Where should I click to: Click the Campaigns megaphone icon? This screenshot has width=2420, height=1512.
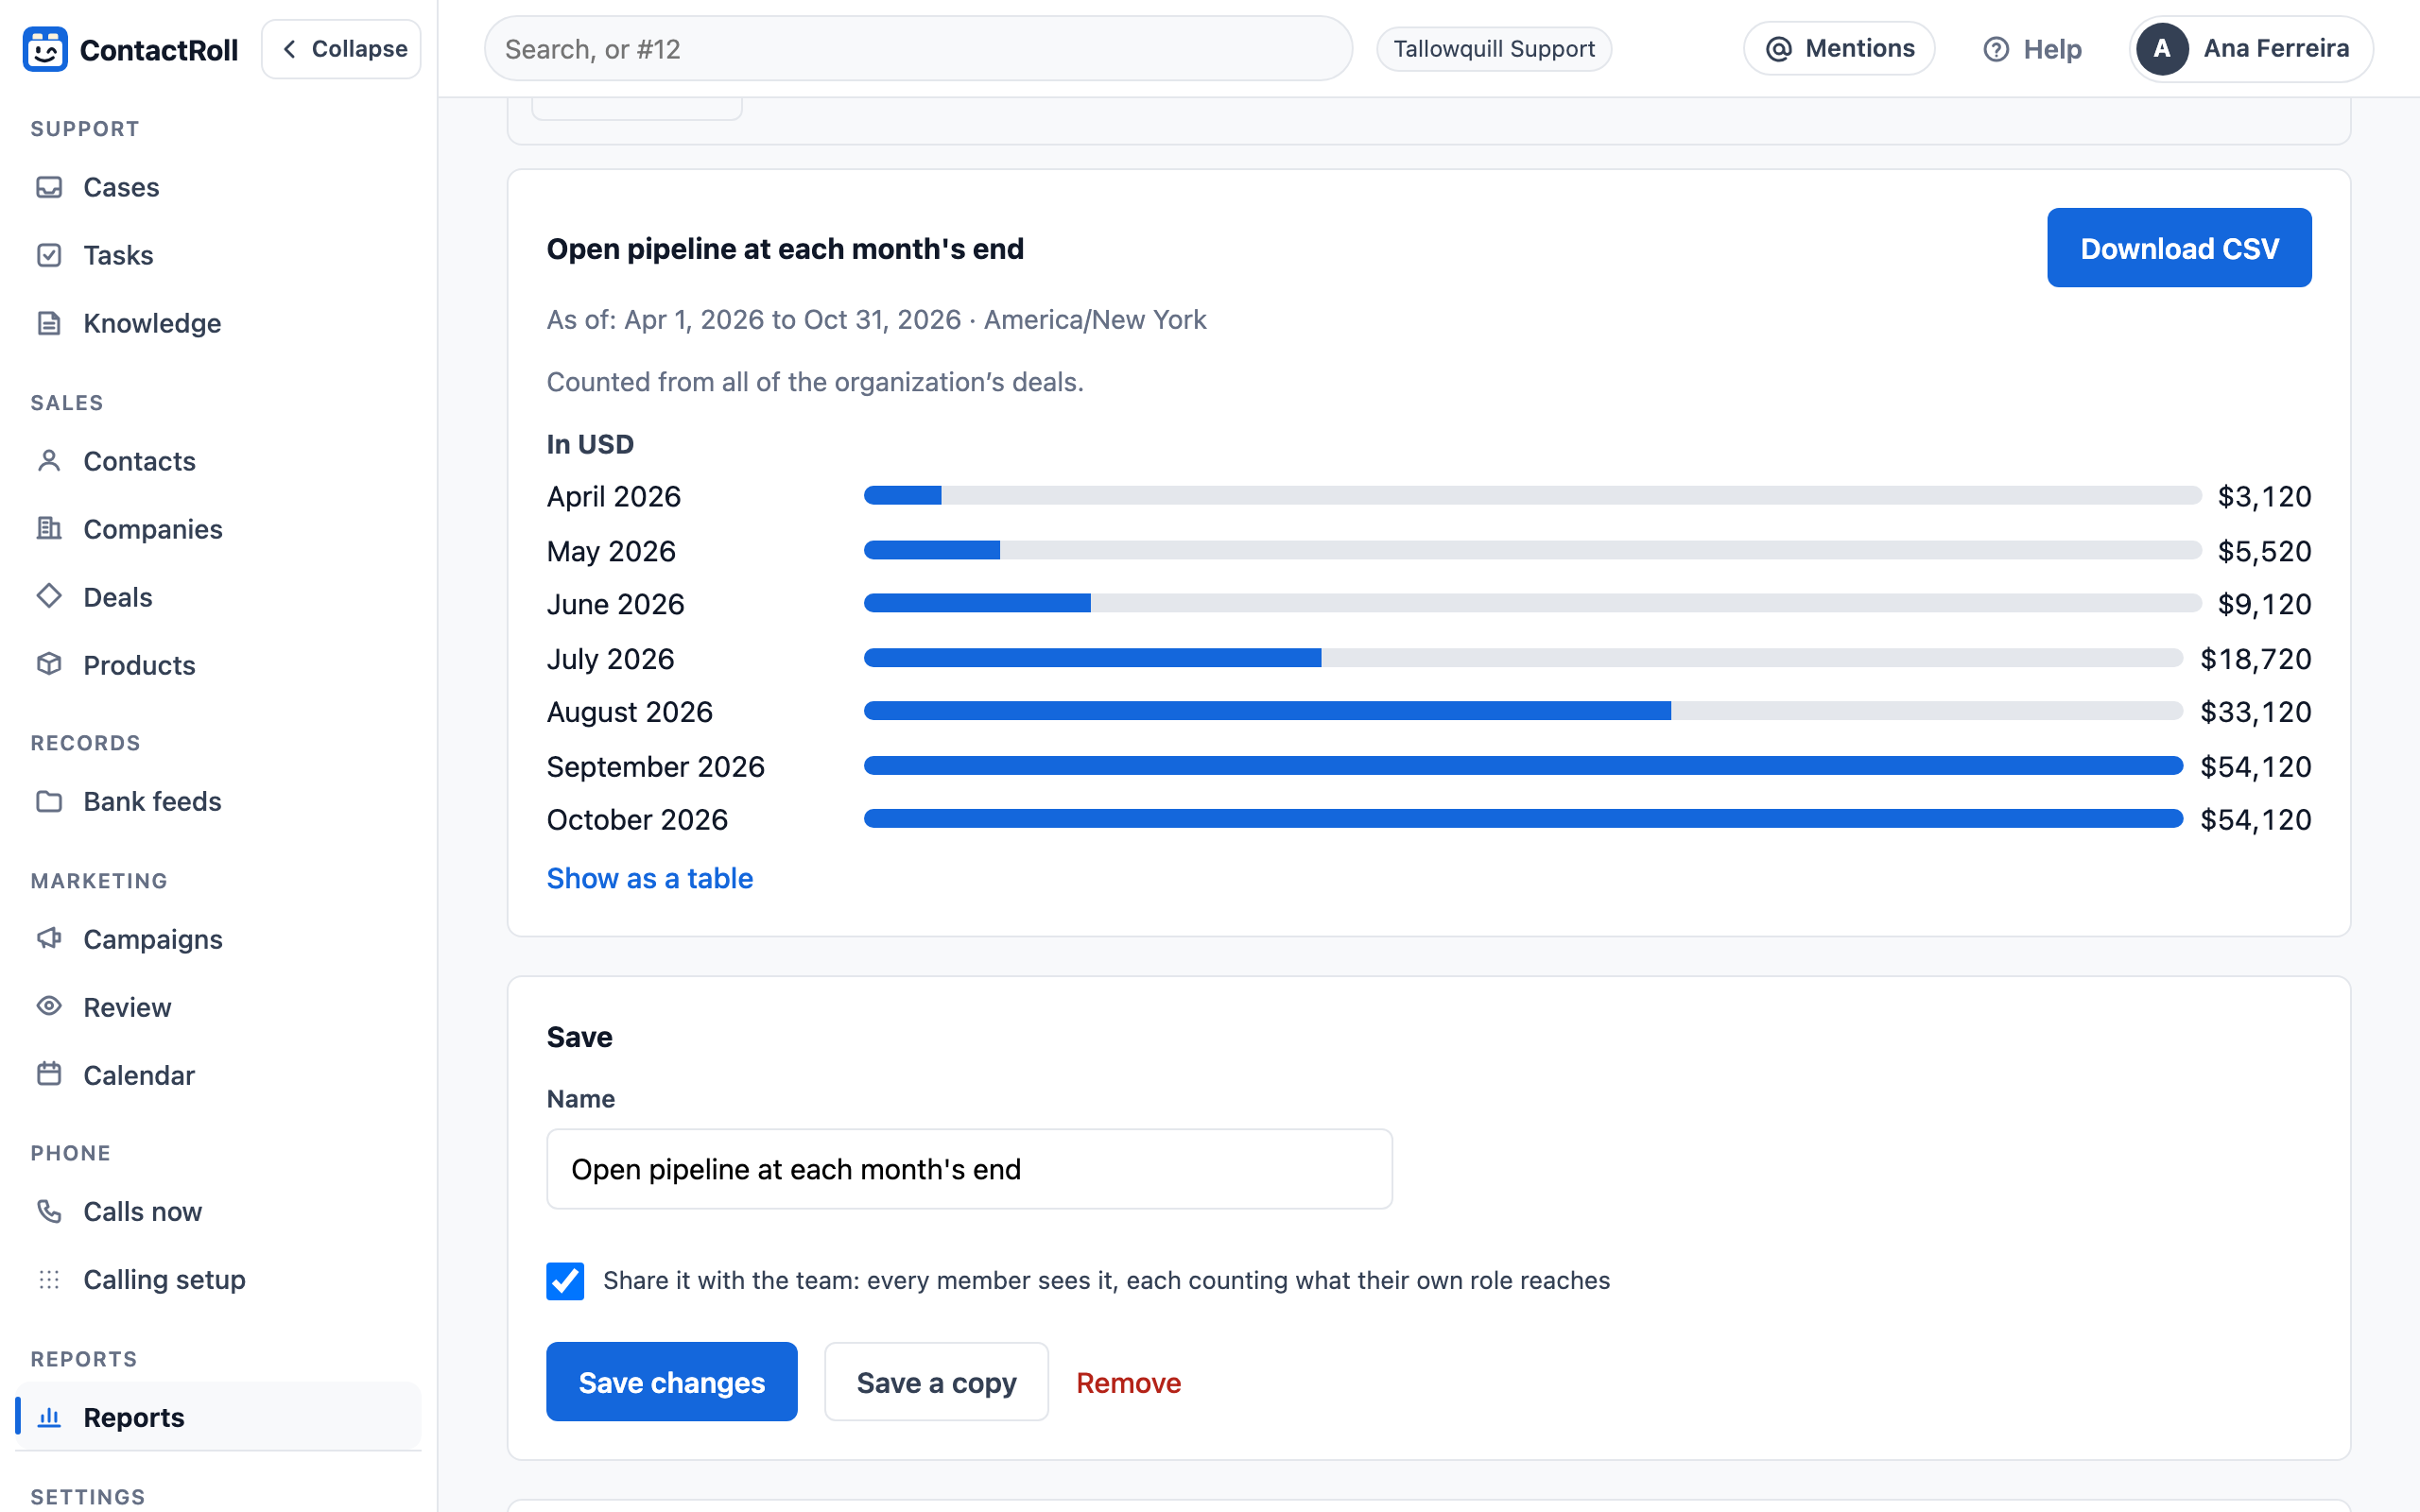click(x=49, y=939)
